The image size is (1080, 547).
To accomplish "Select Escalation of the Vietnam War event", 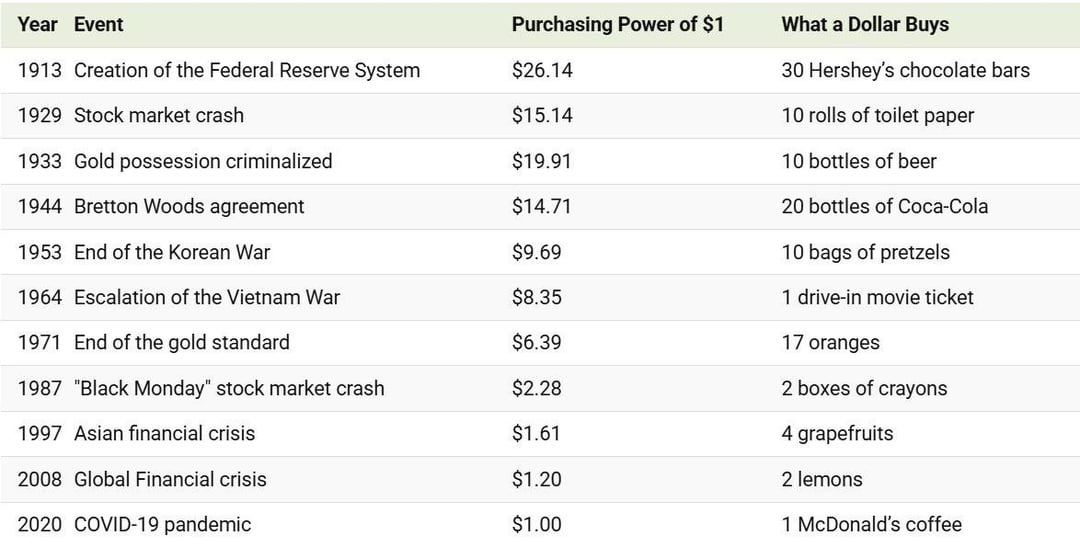I will 207,298.
